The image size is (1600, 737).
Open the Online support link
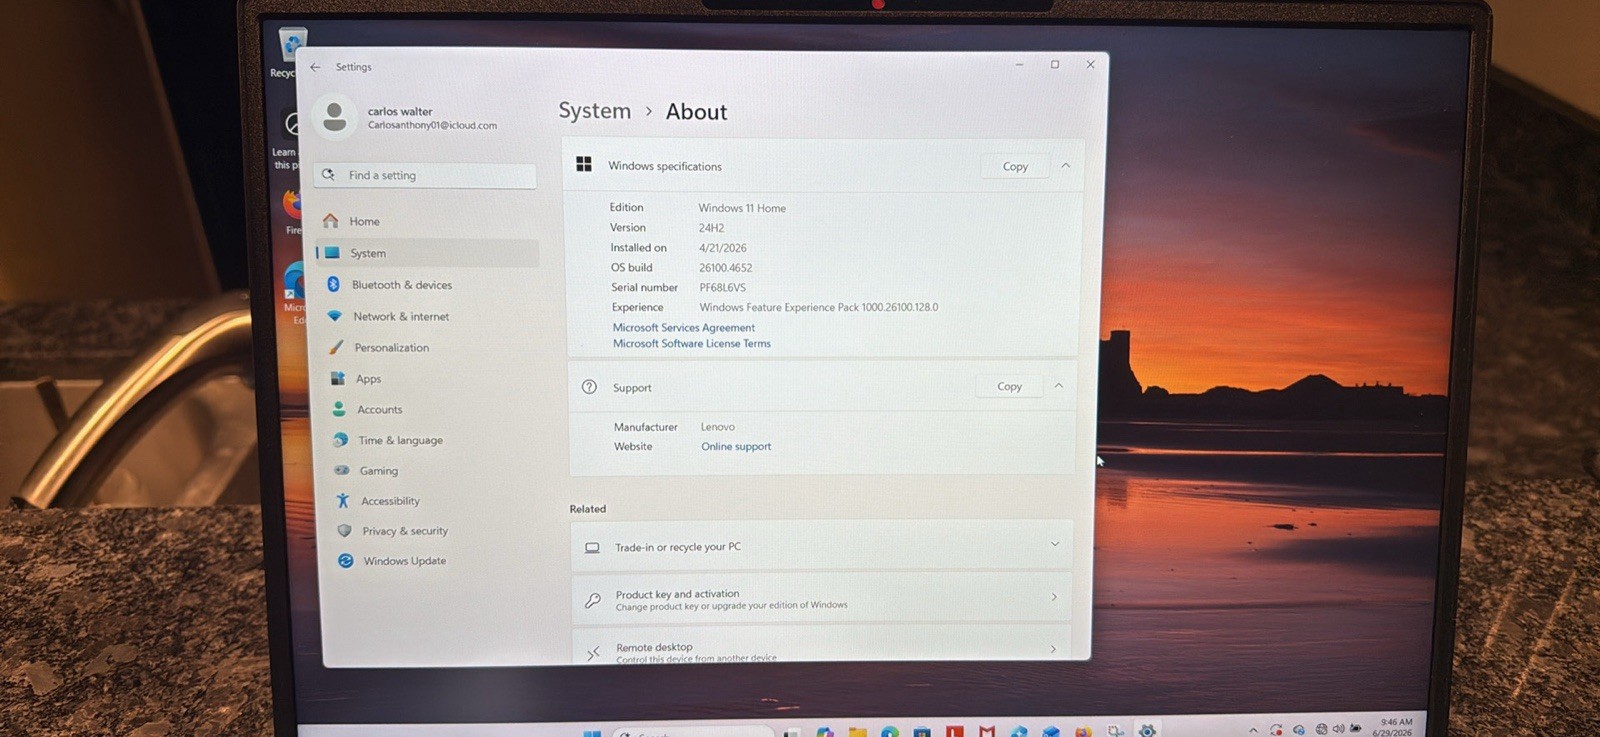pyautogui.click(x=736, y=446)
